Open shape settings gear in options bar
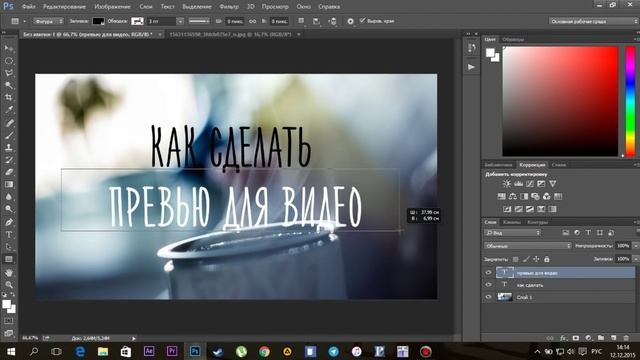Image resolution: width=640 pixels, height=360 pixels. 350,21
